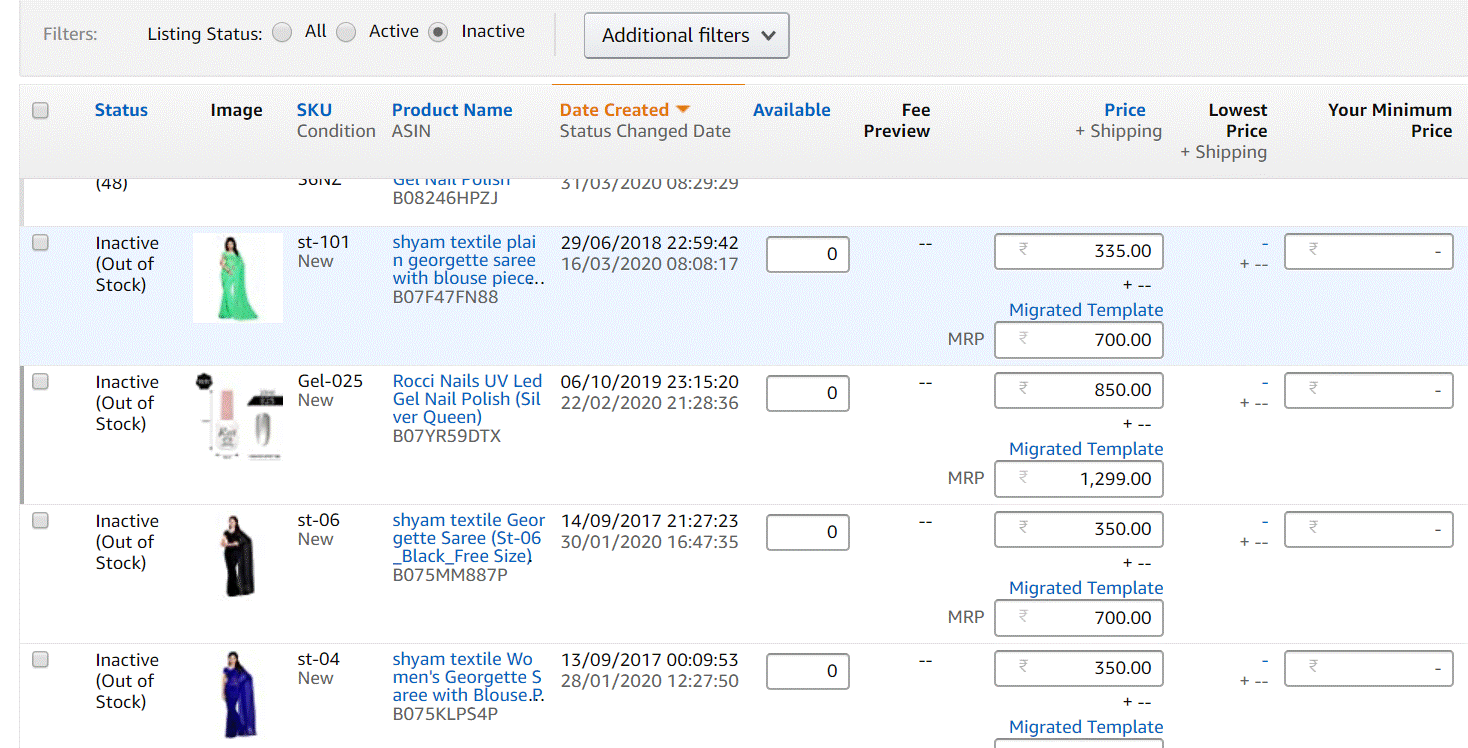Select the All listing status radio button
This screenshot has height=748, width=1468.
click(x=283, y=33)
